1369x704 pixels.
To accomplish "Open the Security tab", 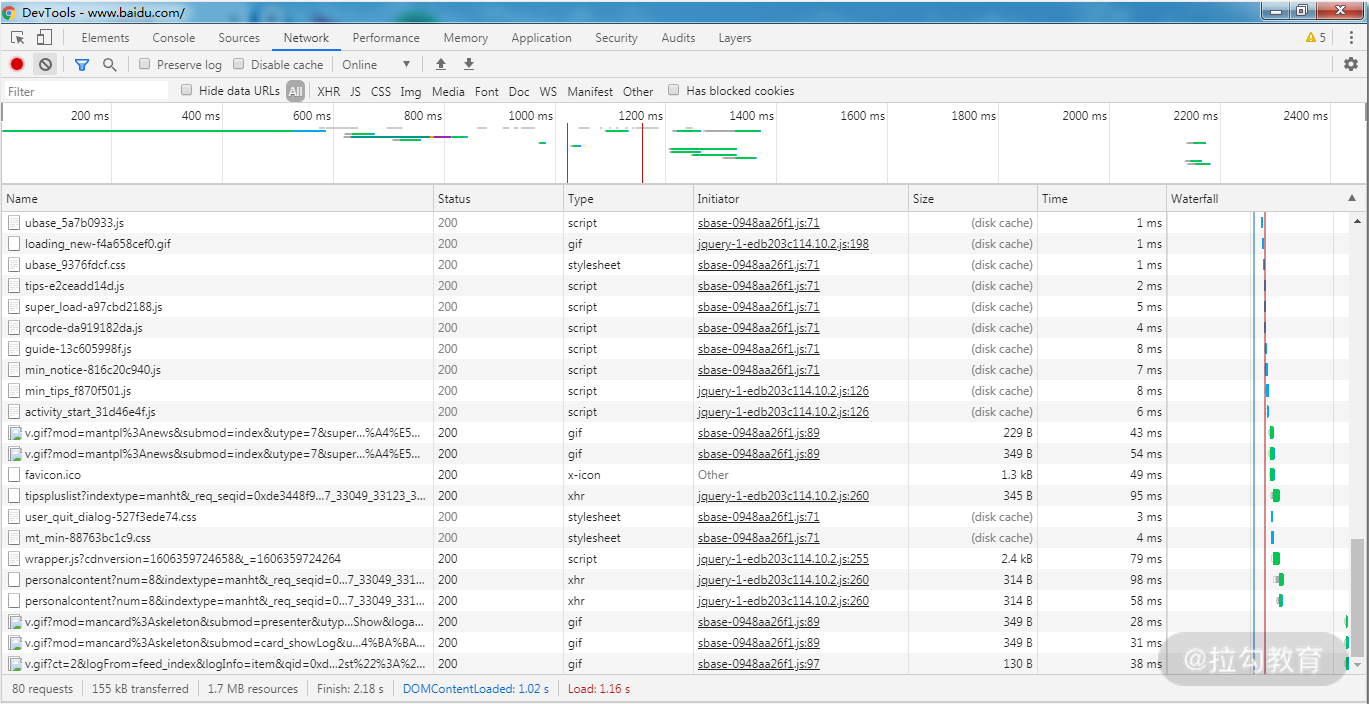I will pyautogui.click(x=616, y=38).
